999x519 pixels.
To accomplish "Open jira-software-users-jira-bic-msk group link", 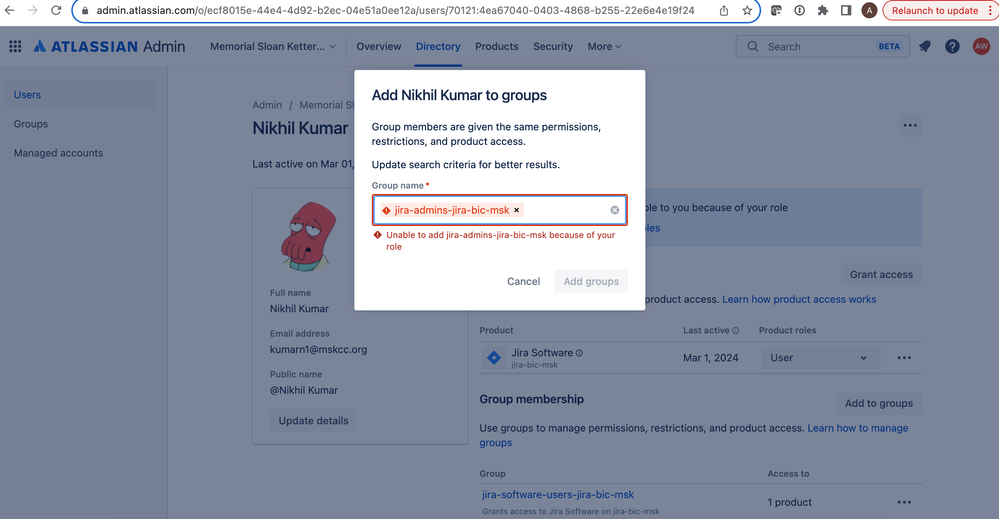I will tap(558, 495).
